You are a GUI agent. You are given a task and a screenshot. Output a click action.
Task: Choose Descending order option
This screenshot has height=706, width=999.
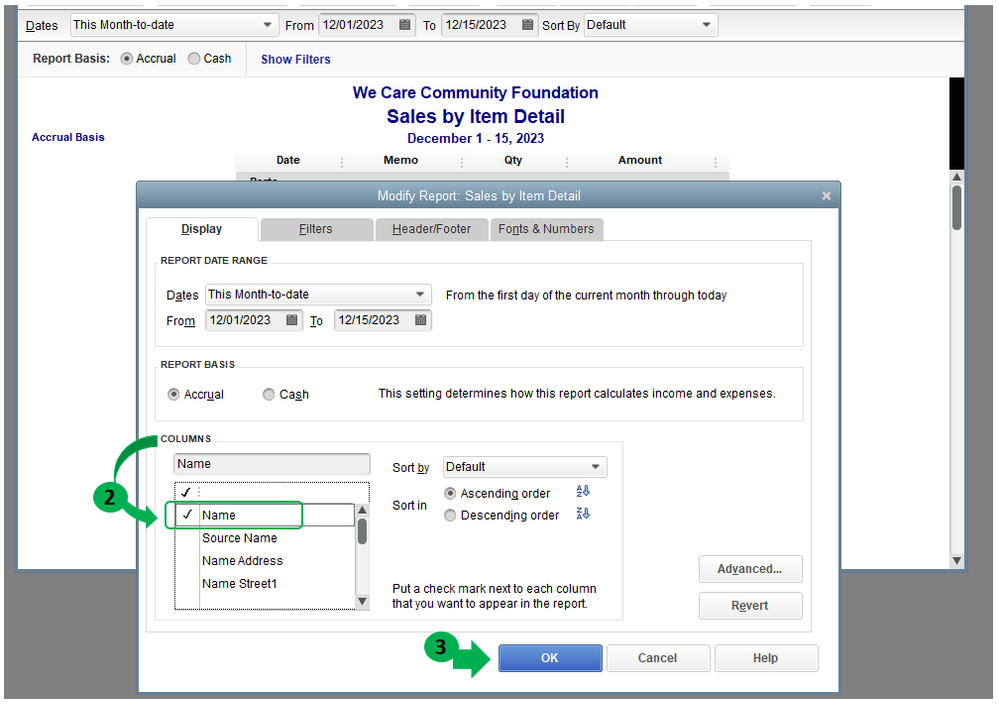pyautogui.click(x=450, y=515)
